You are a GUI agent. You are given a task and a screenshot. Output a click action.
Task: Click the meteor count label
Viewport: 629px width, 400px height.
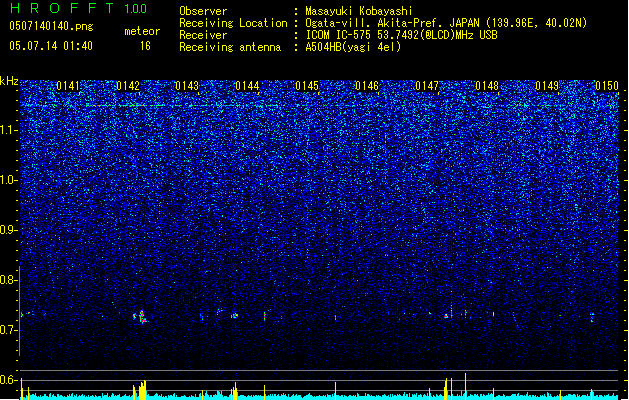coord(142,31)
